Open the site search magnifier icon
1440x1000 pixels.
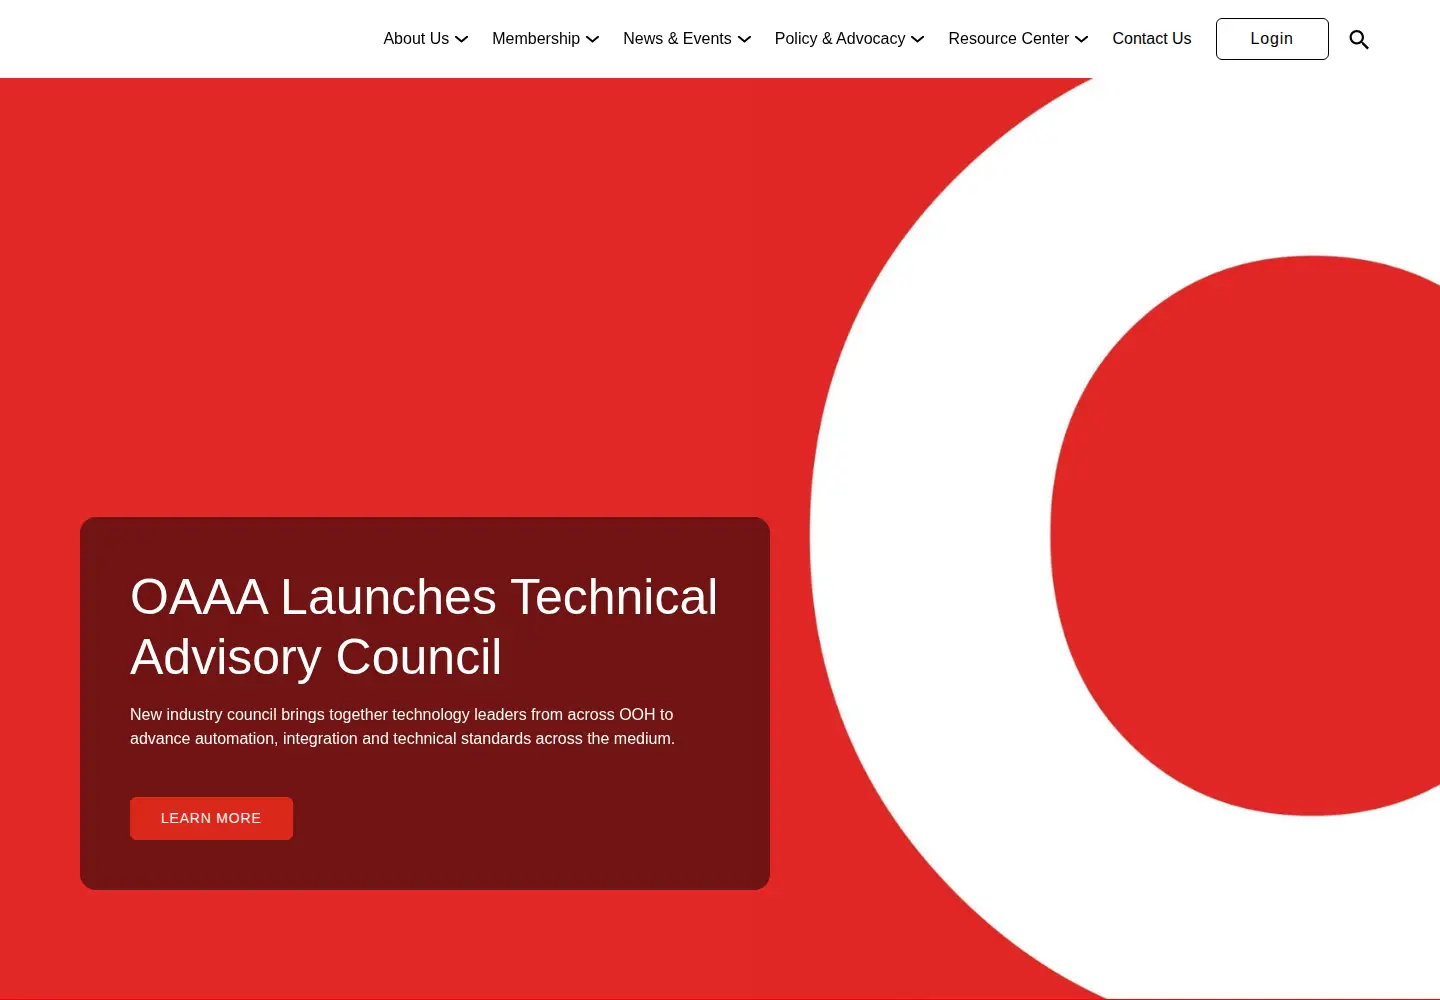[x=1359, y=39]
